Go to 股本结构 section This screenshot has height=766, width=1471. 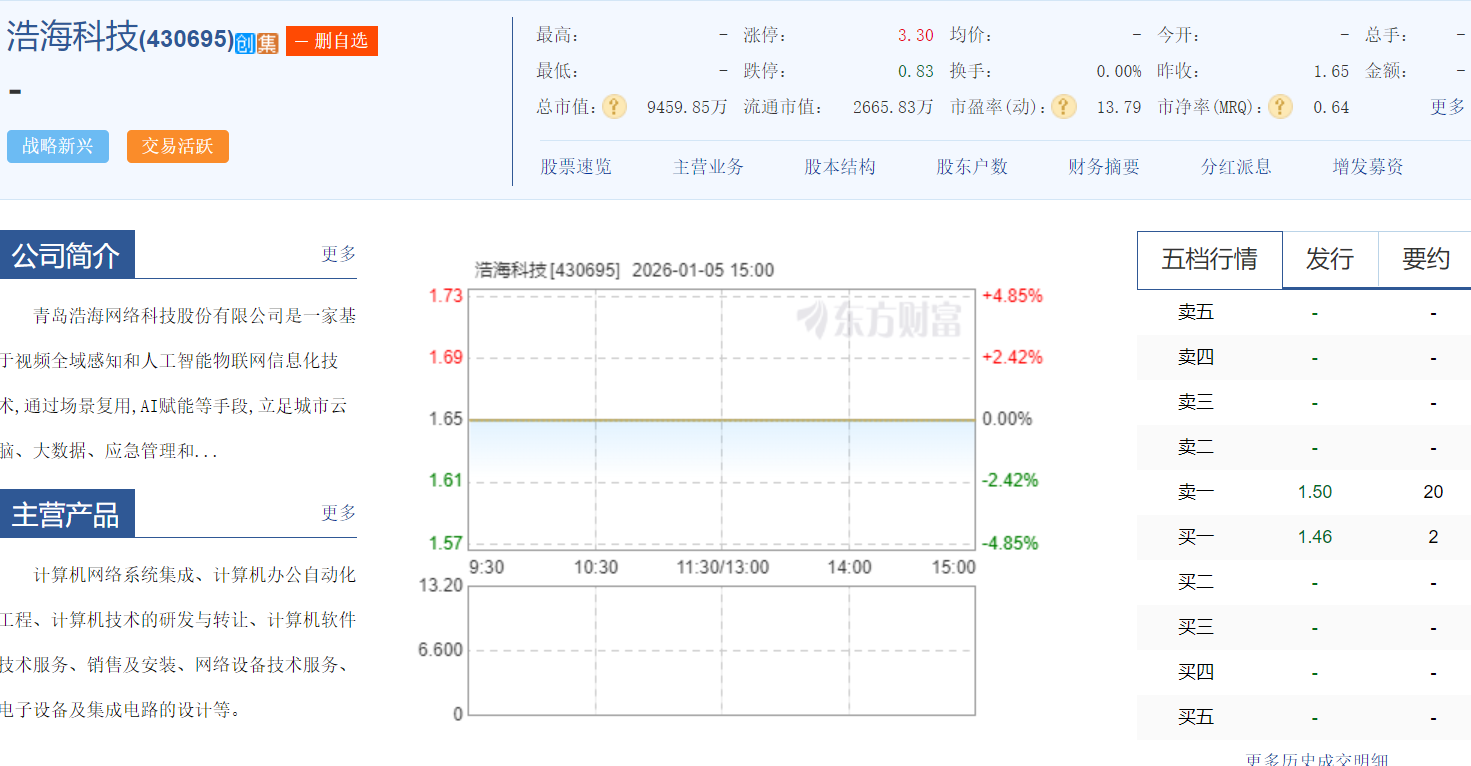(840, 167)
